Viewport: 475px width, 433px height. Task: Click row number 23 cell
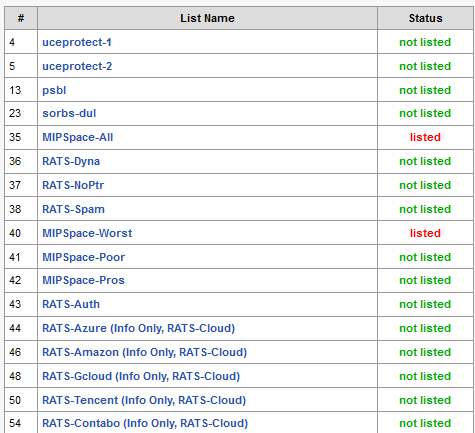coord(21,113)
